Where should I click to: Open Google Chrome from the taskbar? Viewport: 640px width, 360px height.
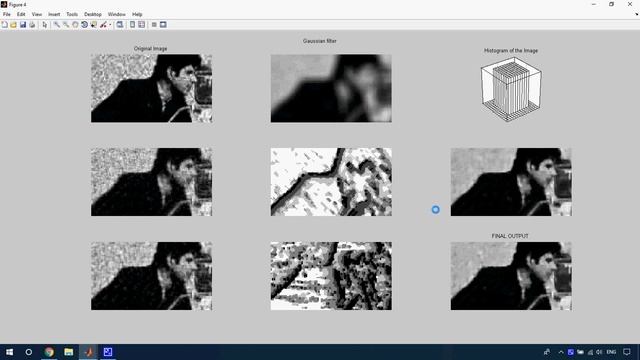coord(49,352)
